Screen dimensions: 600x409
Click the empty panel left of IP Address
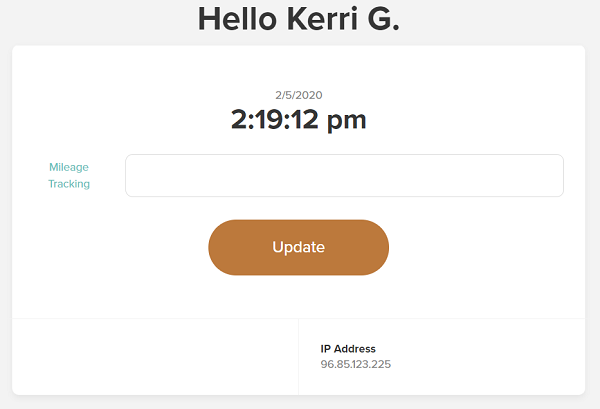[155, 357]
